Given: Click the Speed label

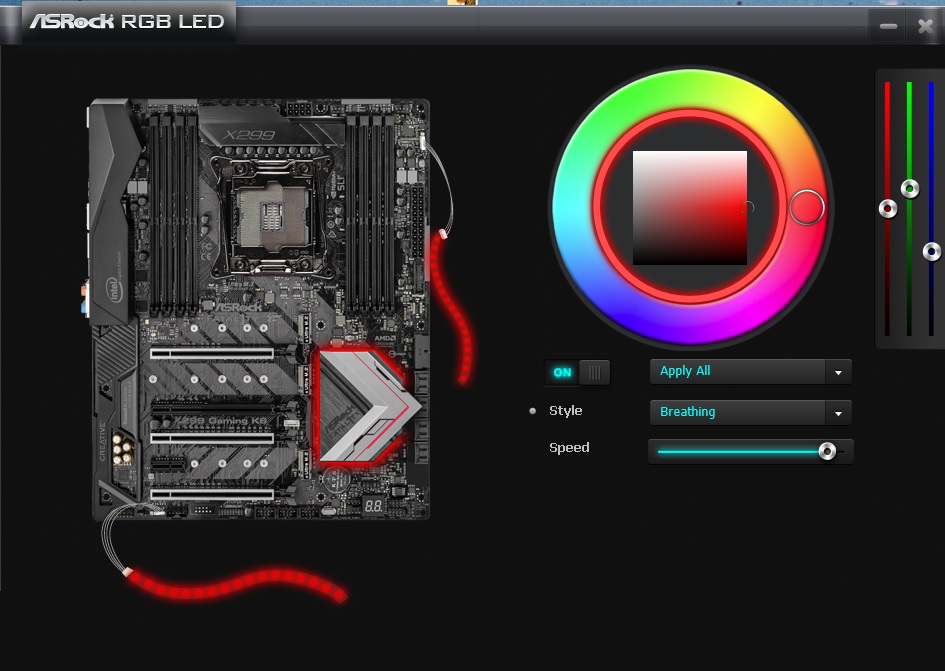Looking at the screenshot, I should (569, 447).
